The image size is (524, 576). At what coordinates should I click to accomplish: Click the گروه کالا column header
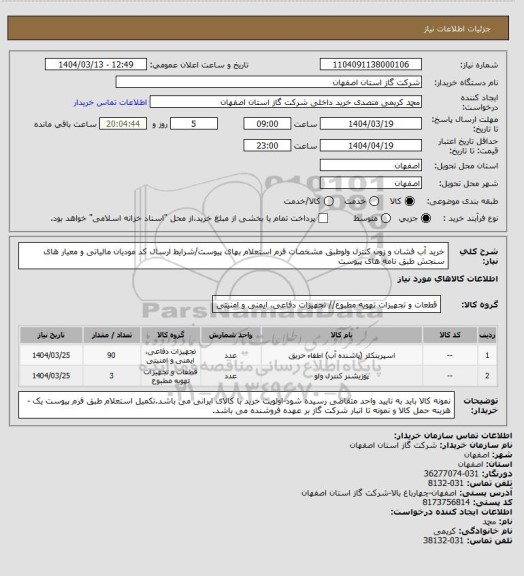pyautogui.click(x=171, y=335)
